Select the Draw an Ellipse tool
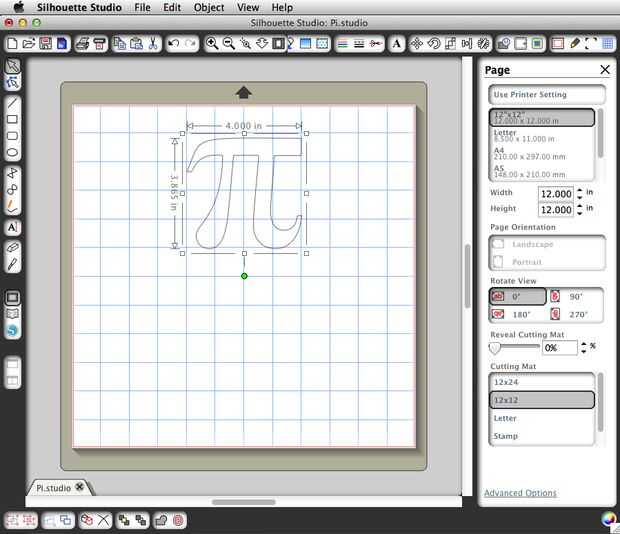This screenshot has height=534, width=620. 13,153
